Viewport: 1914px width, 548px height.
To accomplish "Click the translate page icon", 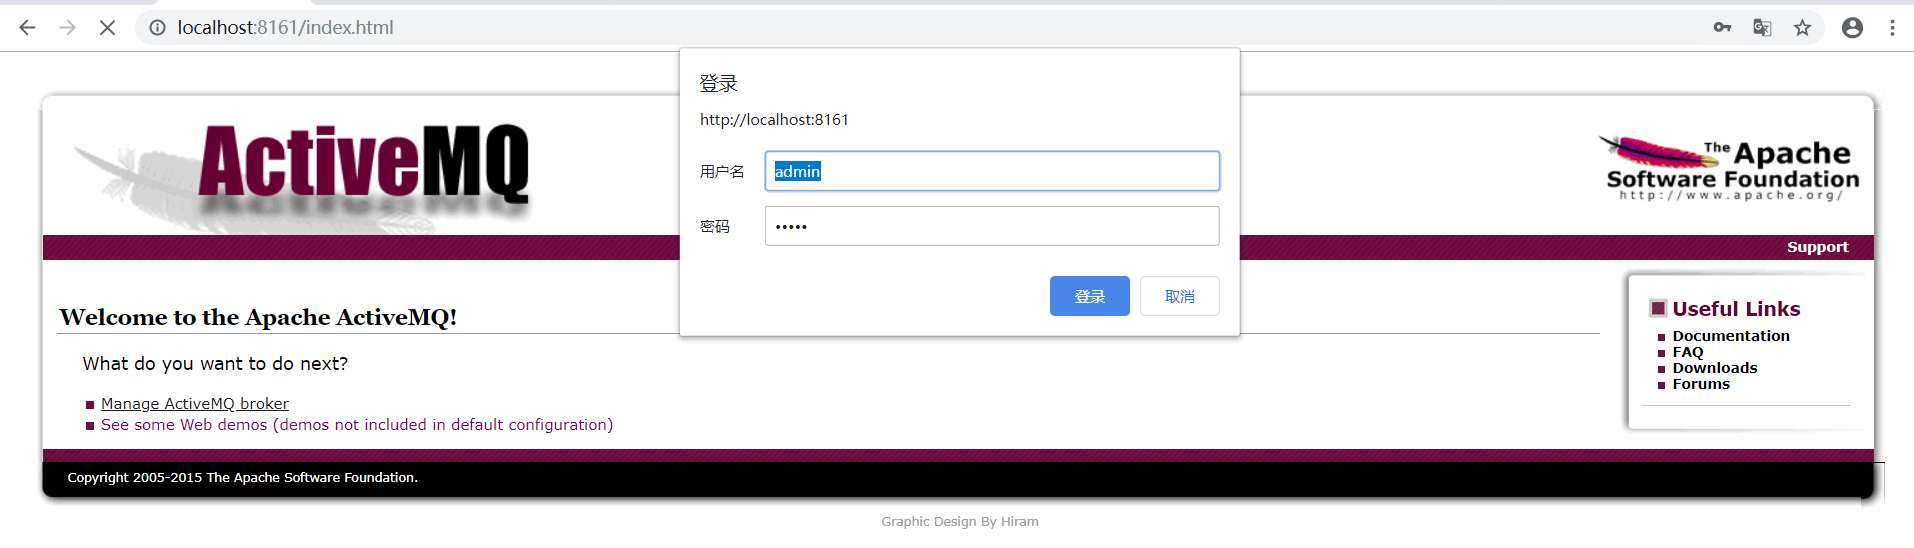I will coord(1762,28).
